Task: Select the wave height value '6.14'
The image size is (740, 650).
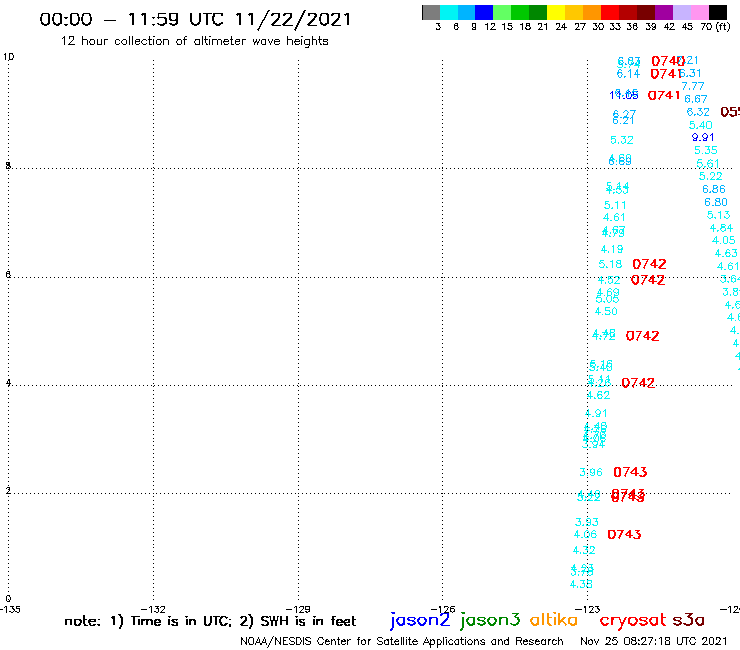Action: tap(628, 74)
